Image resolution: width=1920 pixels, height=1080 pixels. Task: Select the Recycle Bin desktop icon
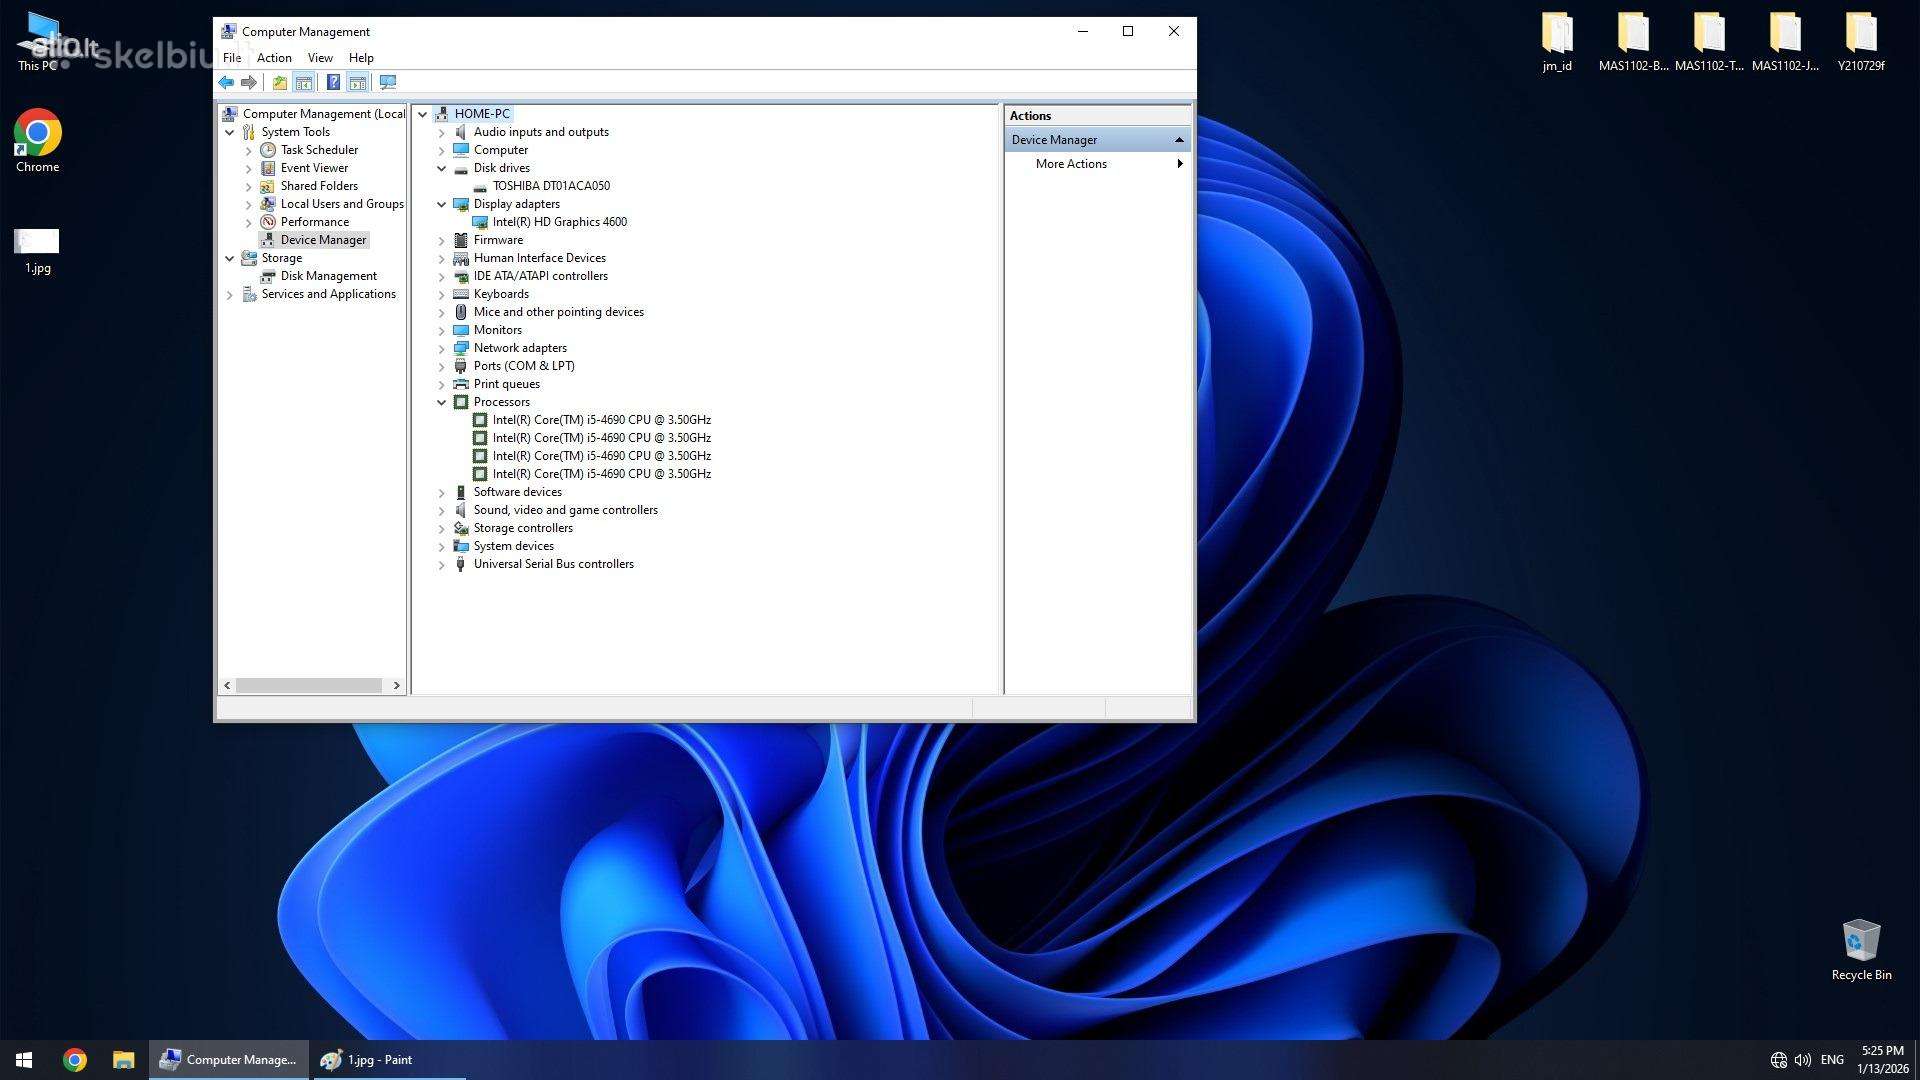coord(1861,950)
